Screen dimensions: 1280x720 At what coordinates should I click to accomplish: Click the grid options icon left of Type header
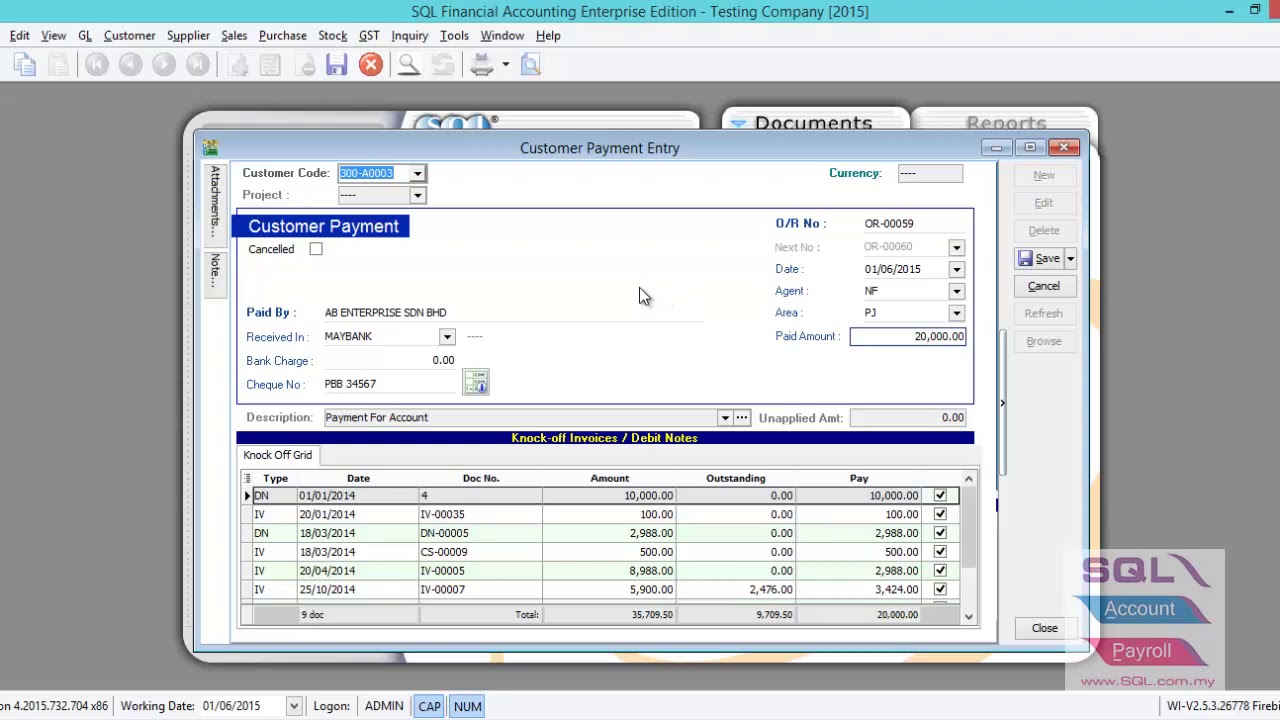(248, 478)
